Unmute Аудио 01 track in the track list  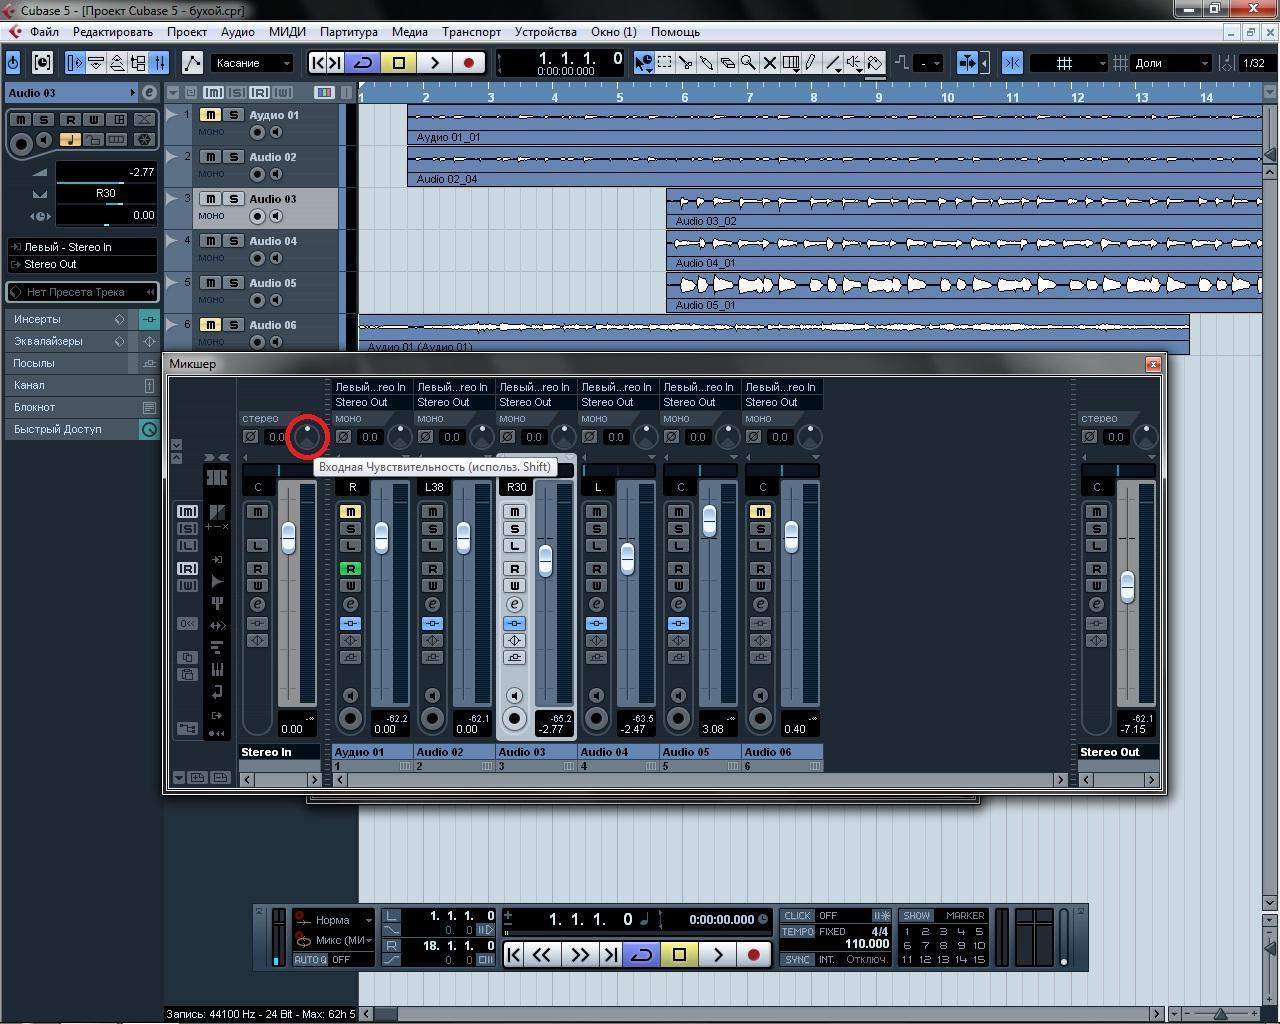[x=210, y=115]
